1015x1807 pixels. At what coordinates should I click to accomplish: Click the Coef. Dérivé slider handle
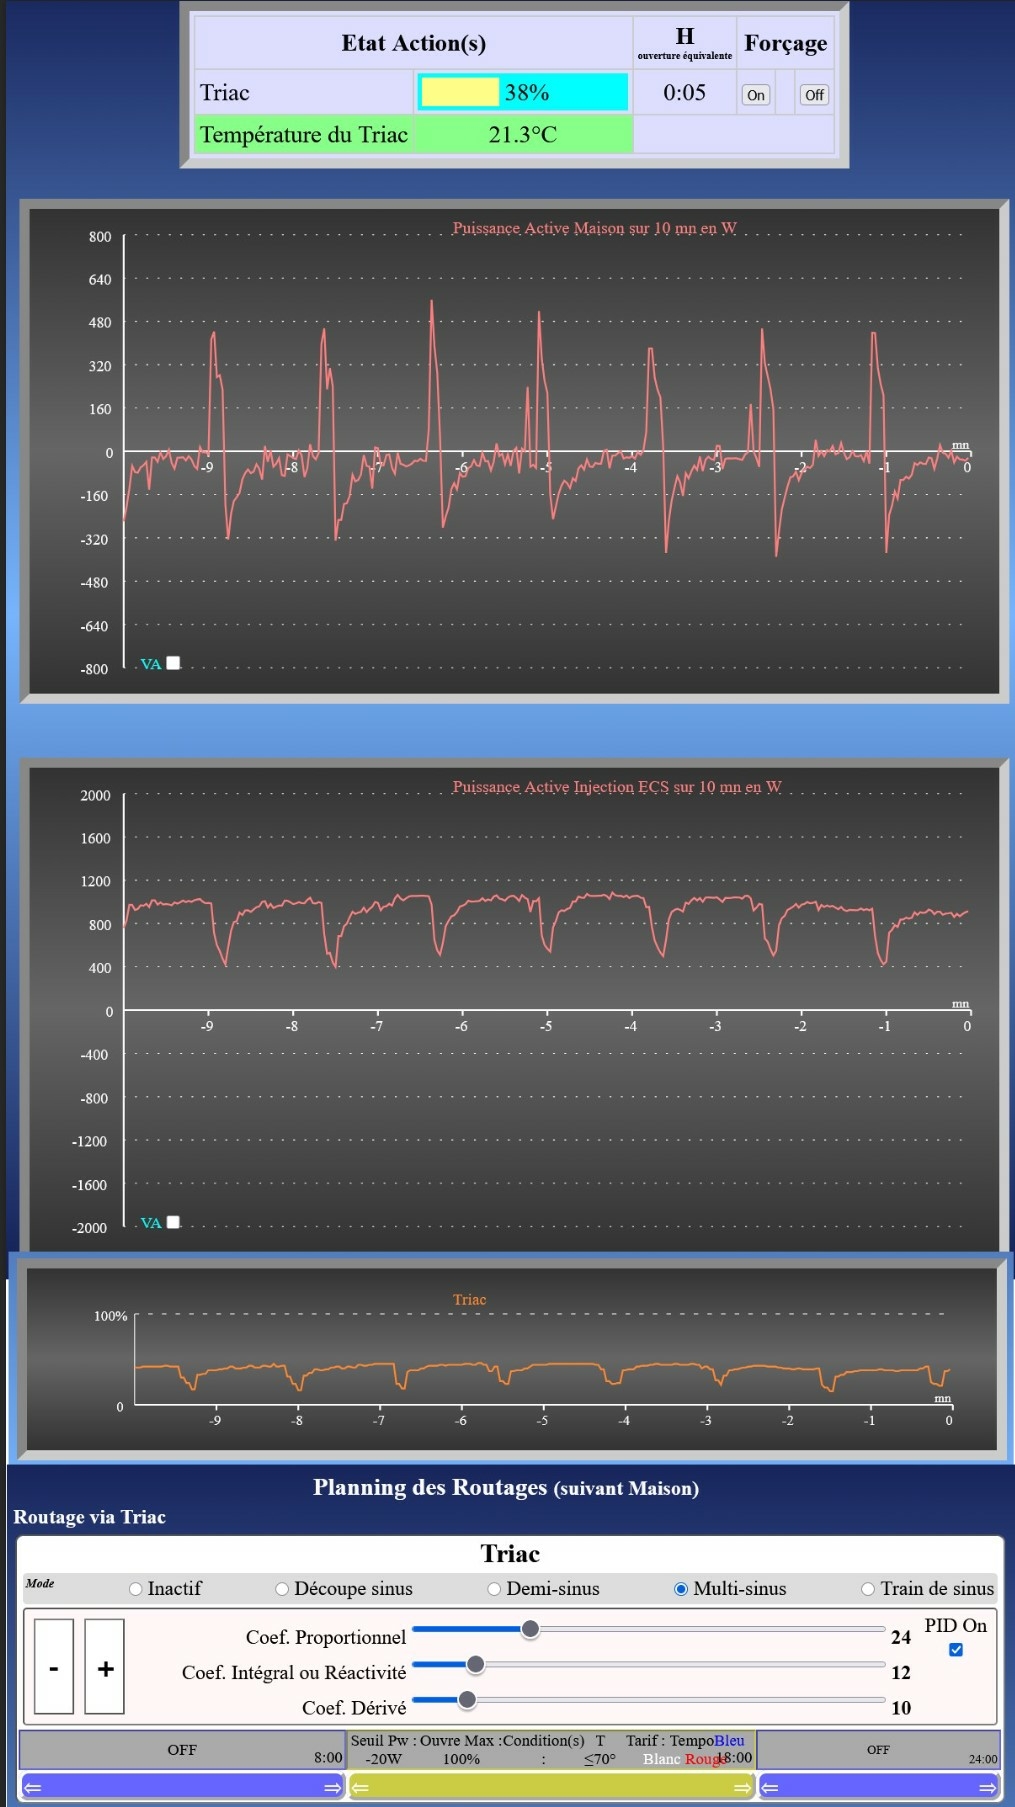pyautogui.click(x=466, y=1700)
